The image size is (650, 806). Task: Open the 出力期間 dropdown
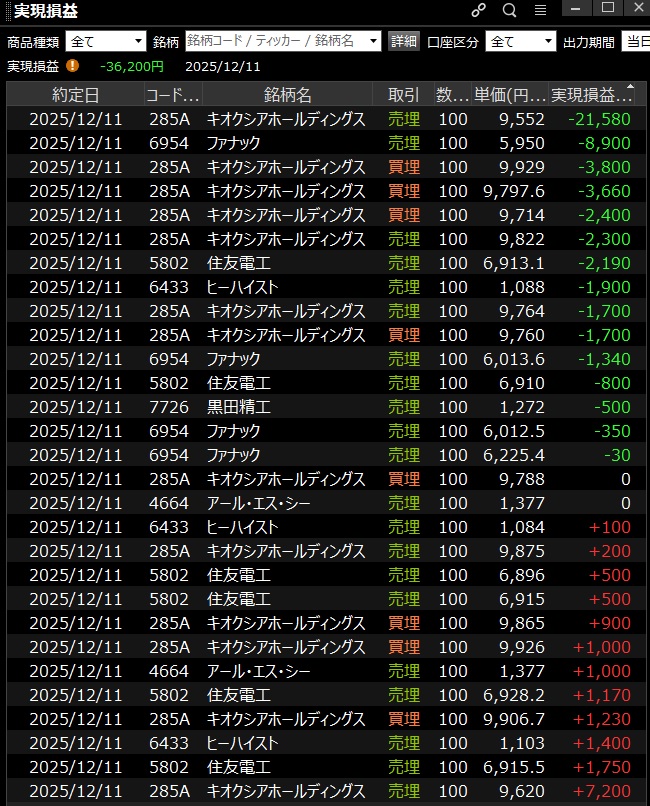click(x=634, y=41)
